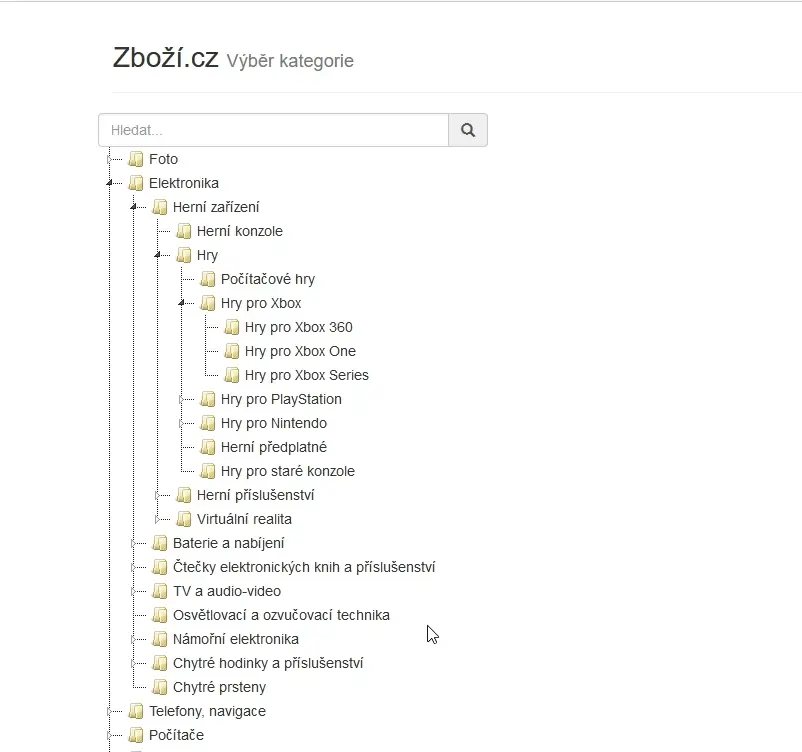Click the folder icon beside Počítačové hry
802x752 pixels.
[208, 279]
